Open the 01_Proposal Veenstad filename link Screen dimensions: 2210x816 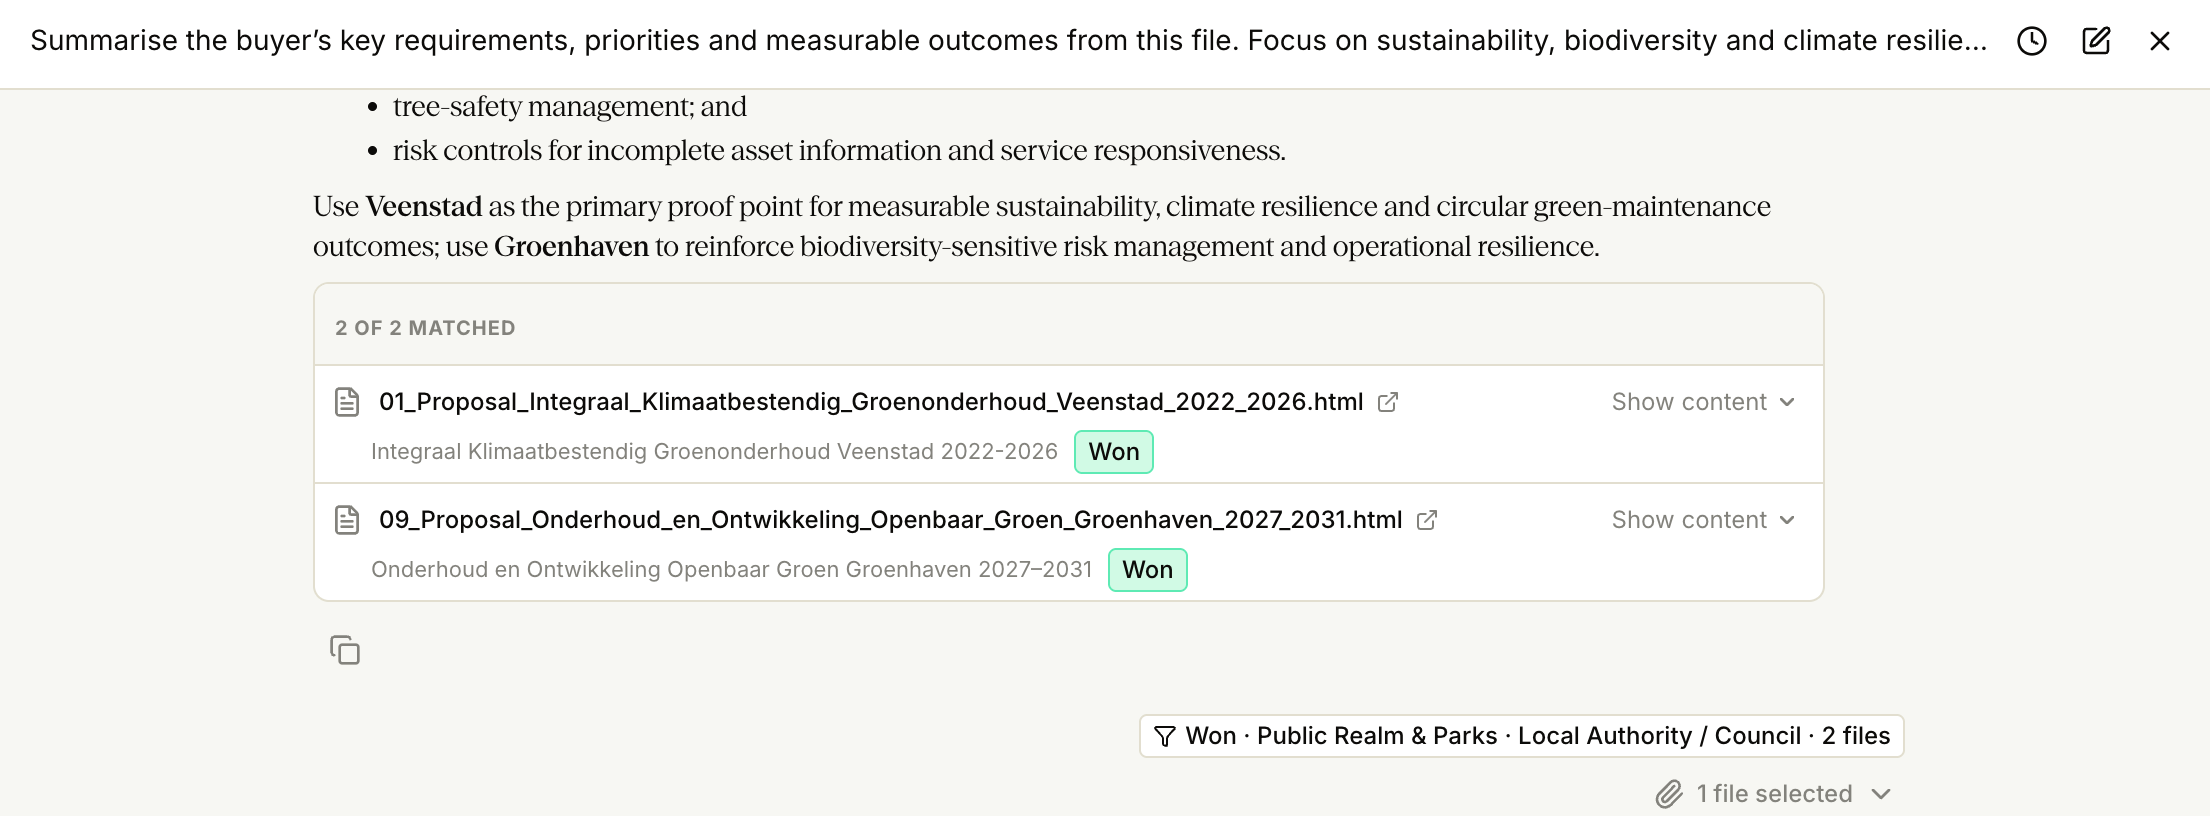[871, 402]
